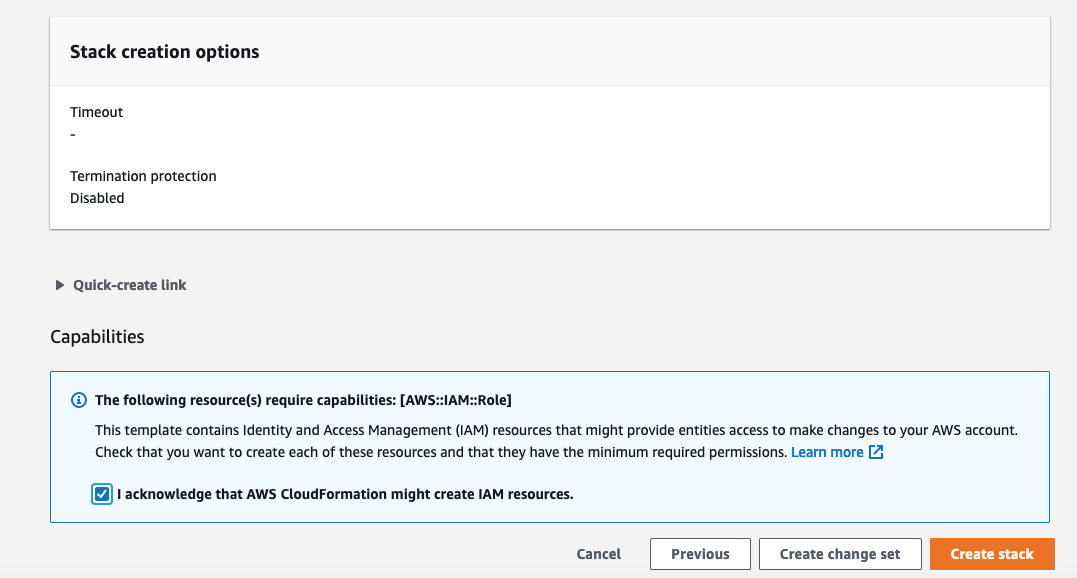
Task: Cancel the stack creation process
Action: pyautogui.click(x=598, y=553)
